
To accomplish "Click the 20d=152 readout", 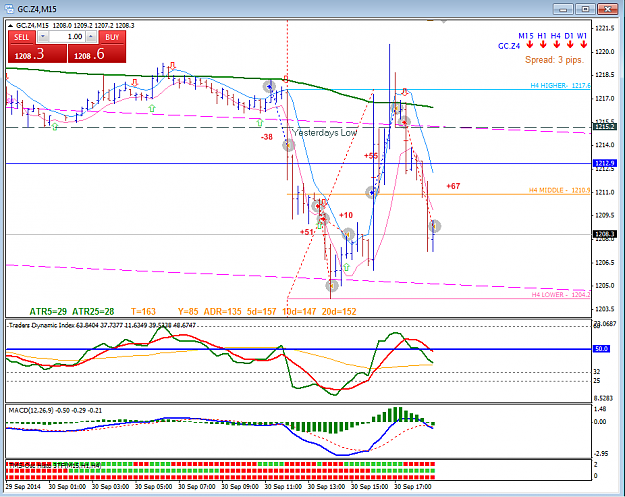I will coord(339,312).
